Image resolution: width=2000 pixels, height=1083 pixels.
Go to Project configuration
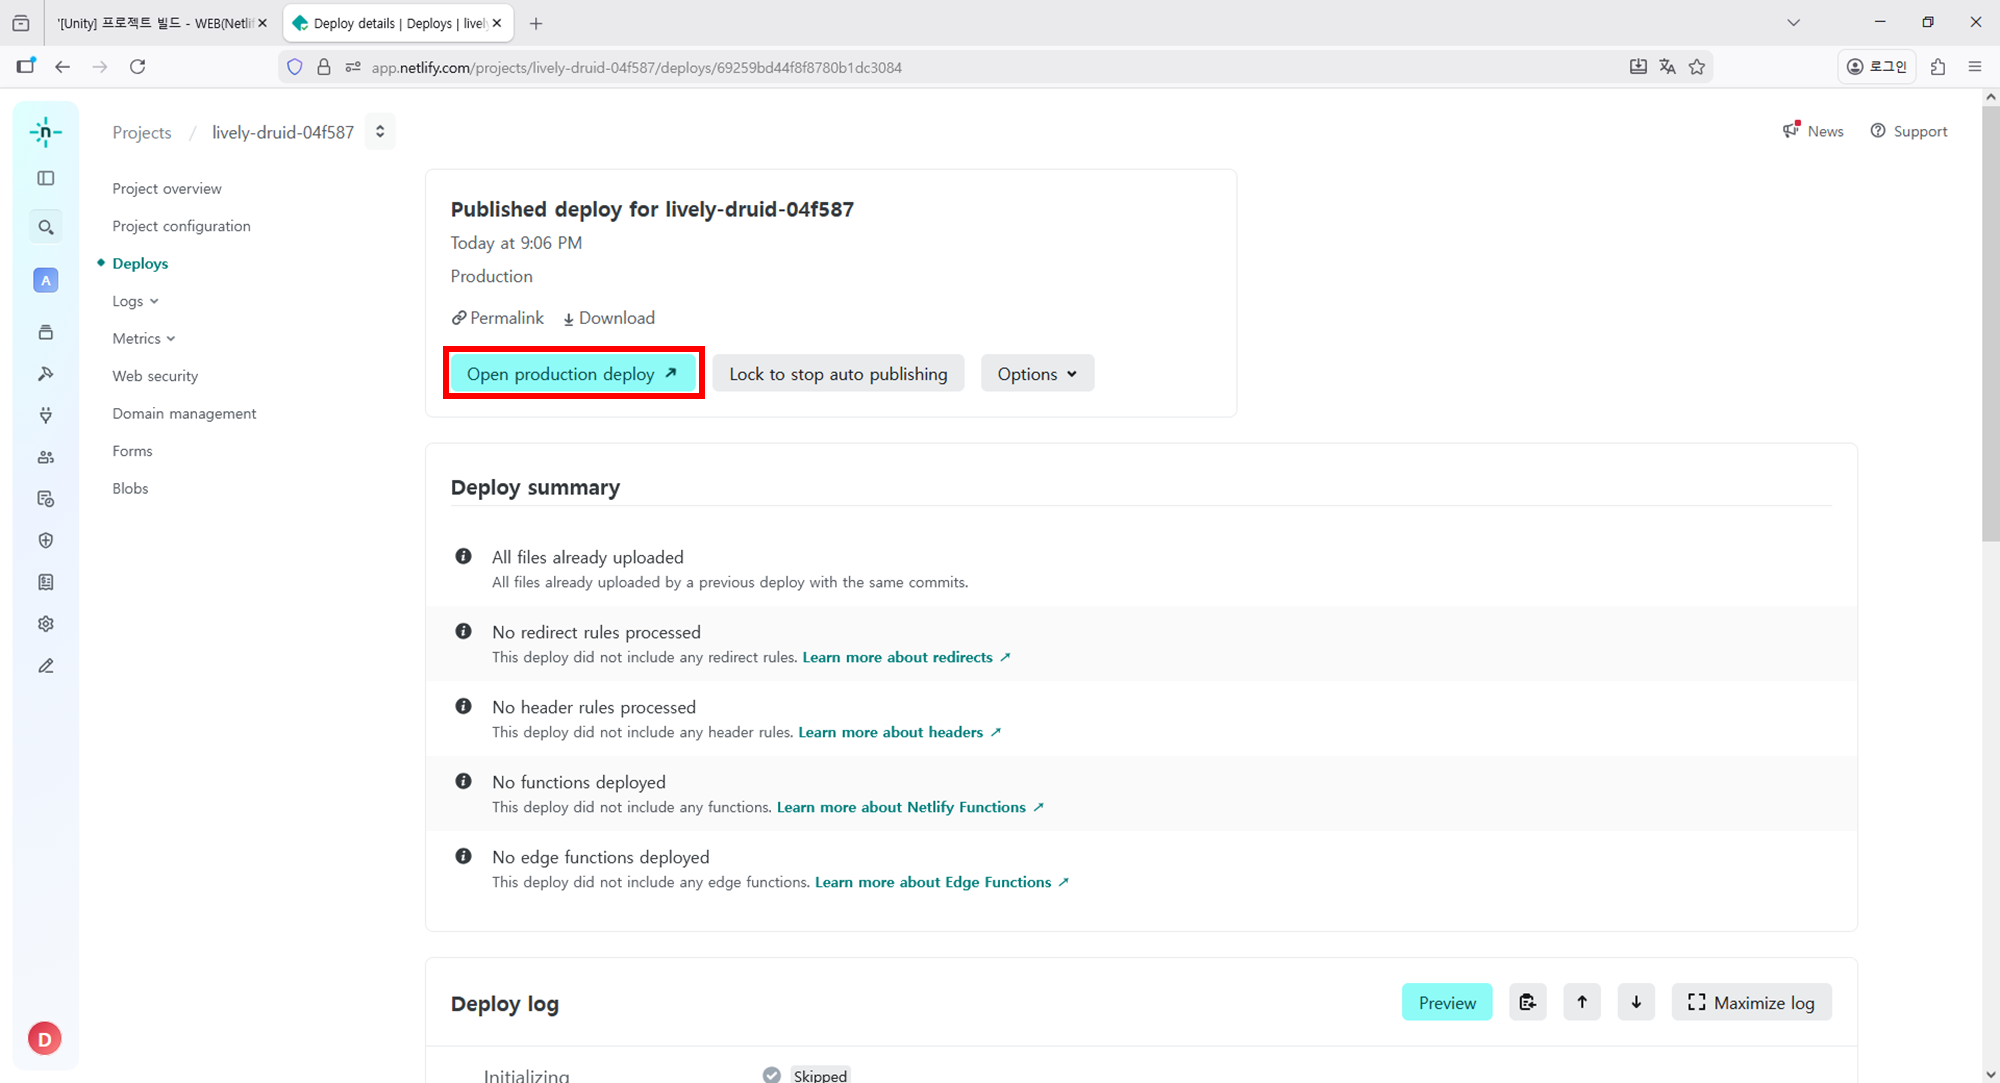point(181,226)
